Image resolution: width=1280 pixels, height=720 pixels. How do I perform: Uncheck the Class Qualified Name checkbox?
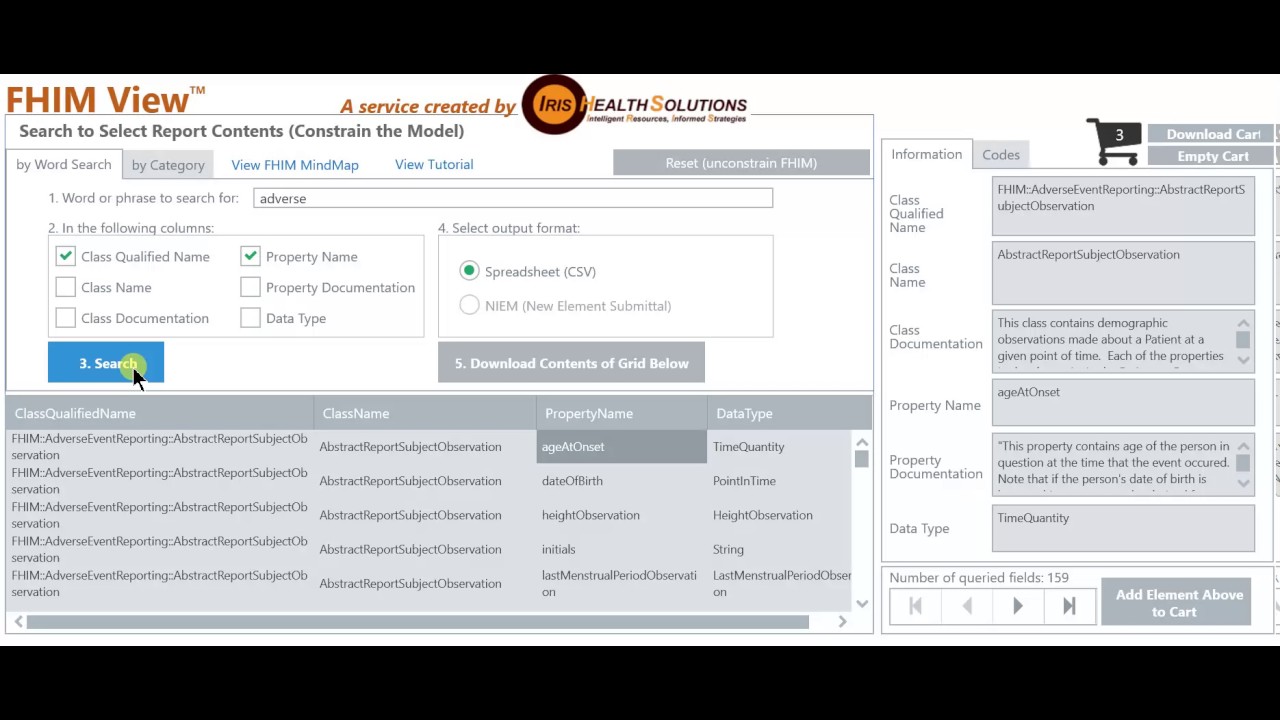[x=66, y=256]
